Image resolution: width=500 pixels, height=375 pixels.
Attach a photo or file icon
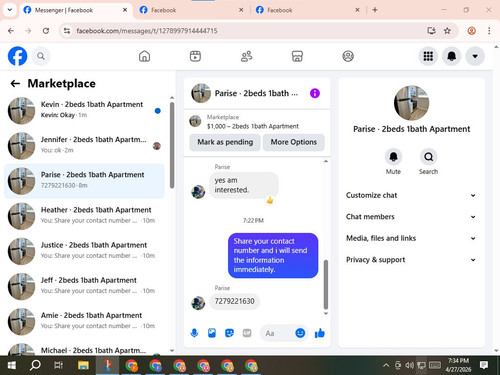coord(212,333)
